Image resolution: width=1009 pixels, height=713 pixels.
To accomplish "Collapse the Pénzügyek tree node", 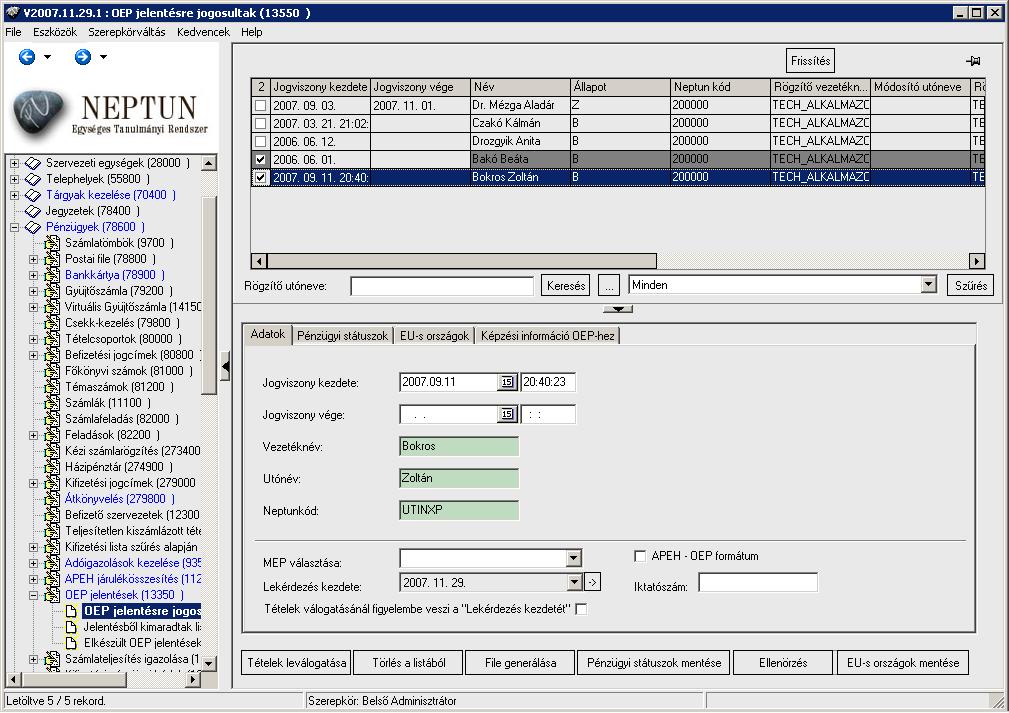I will click(14, 227).
